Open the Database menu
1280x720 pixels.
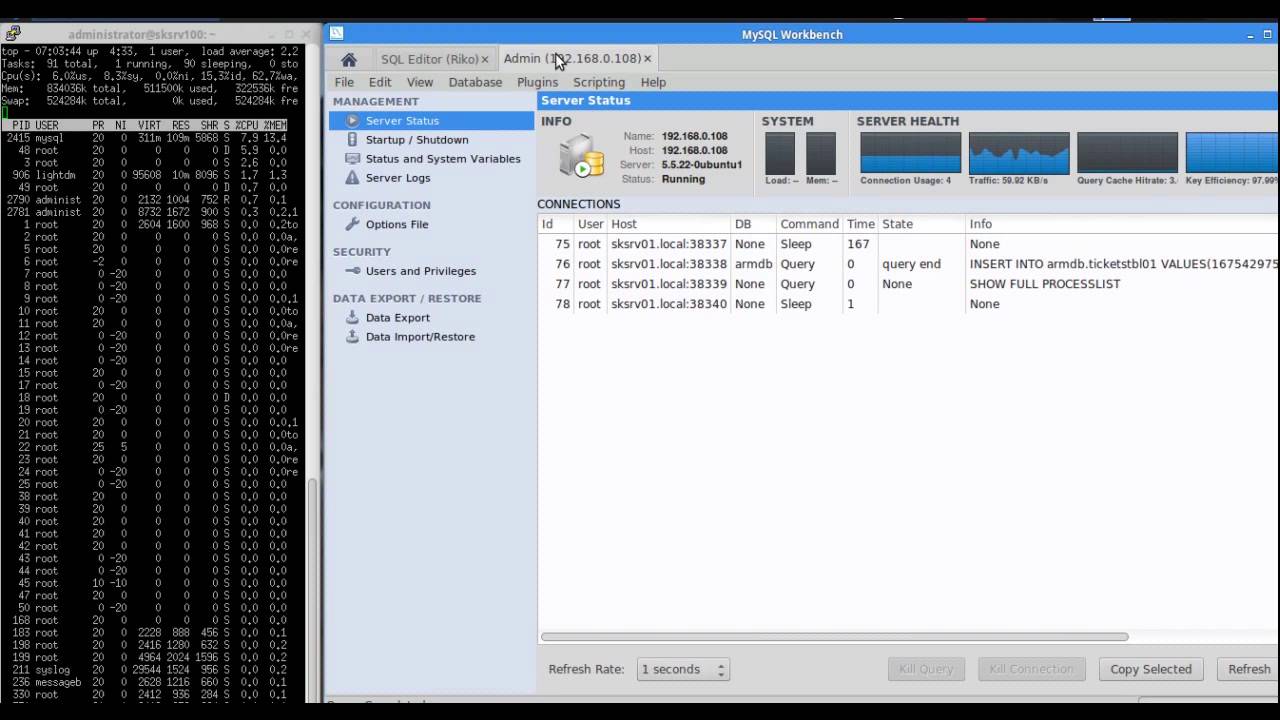(475, 82)
